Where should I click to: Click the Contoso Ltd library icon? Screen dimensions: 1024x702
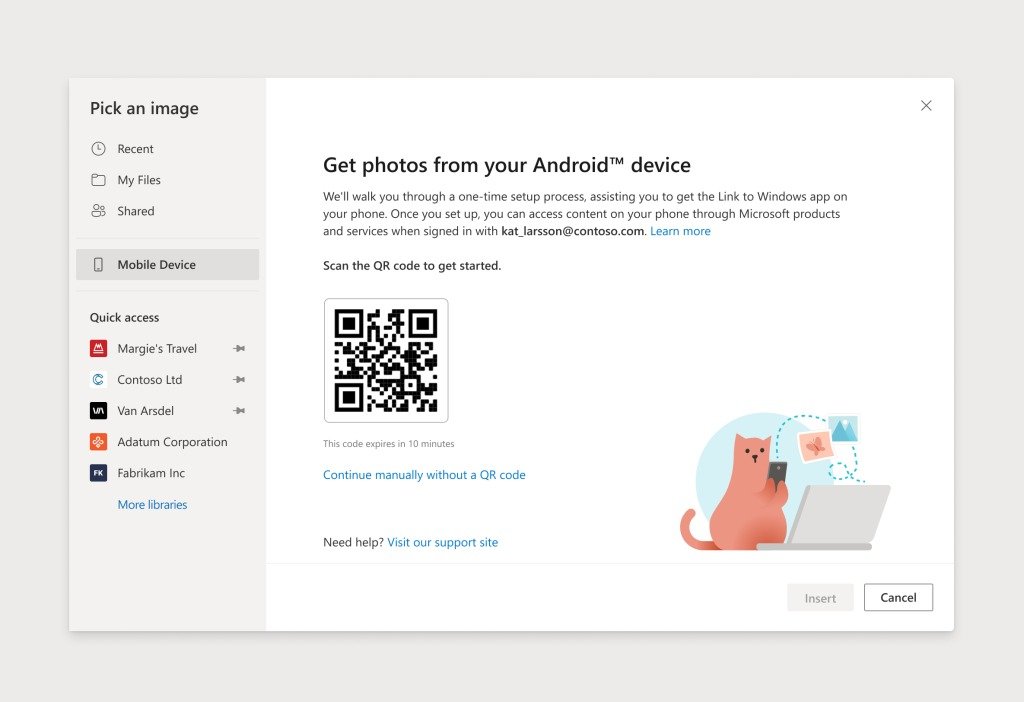tap(98, 380)
